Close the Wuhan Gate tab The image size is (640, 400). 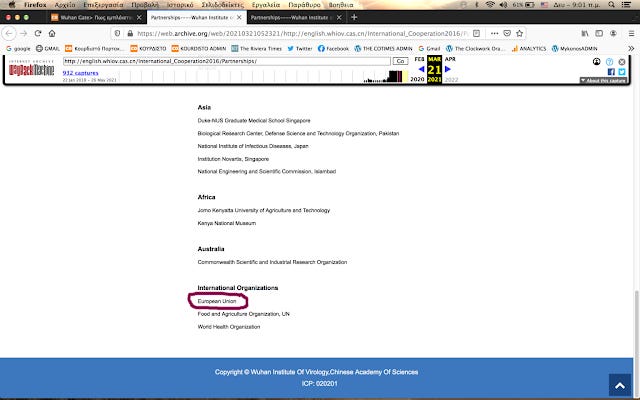tap(139, 18)
